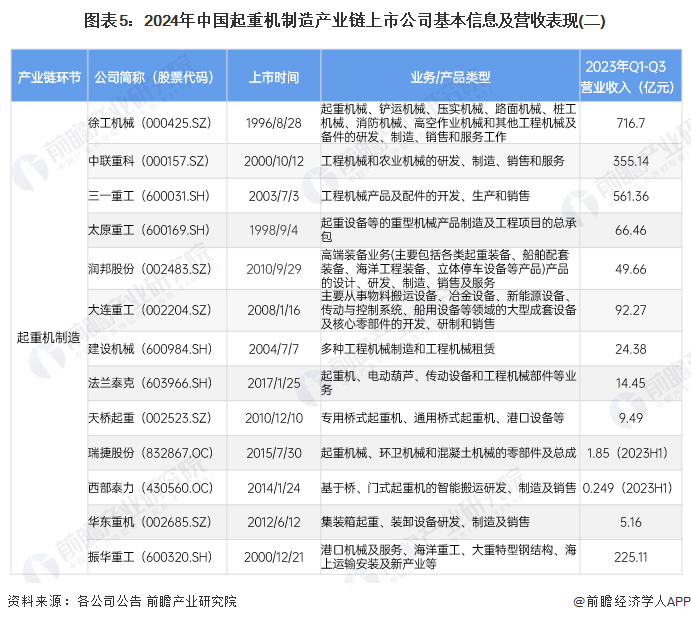Click revenue value 92.27

tap(631, 310)
